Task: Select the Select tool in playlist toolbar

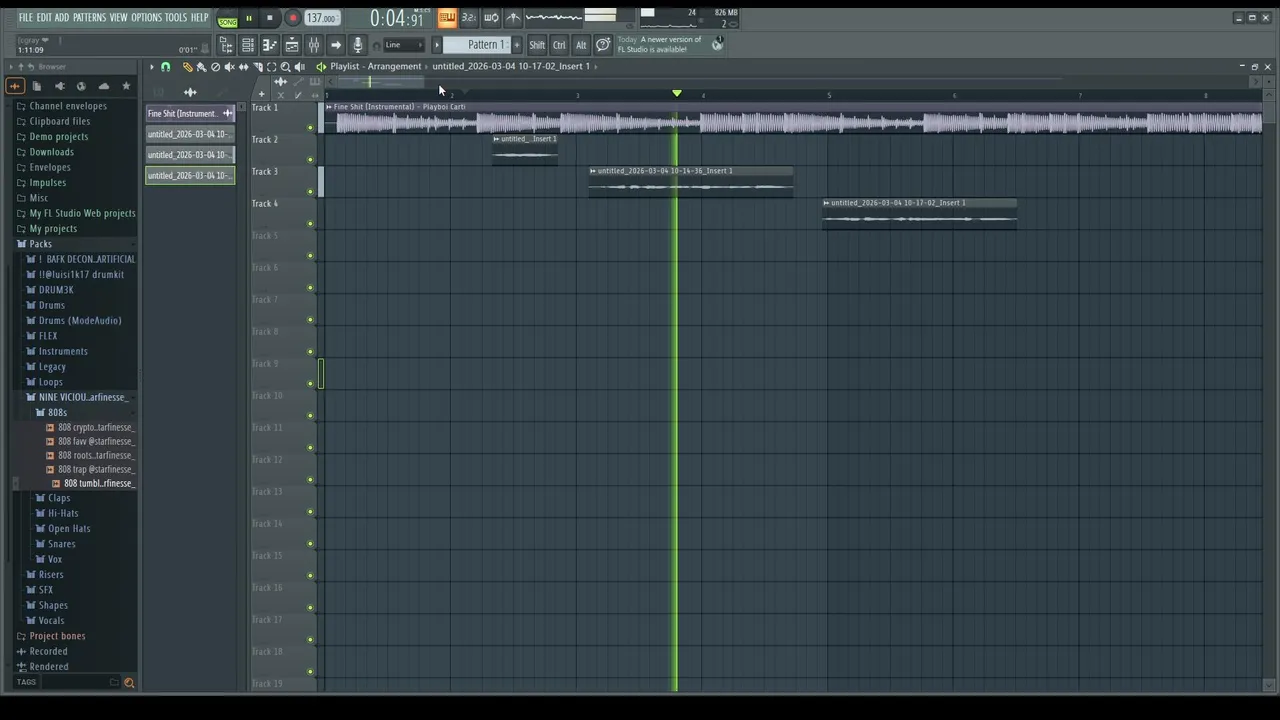Action: (x=271, y=67)
